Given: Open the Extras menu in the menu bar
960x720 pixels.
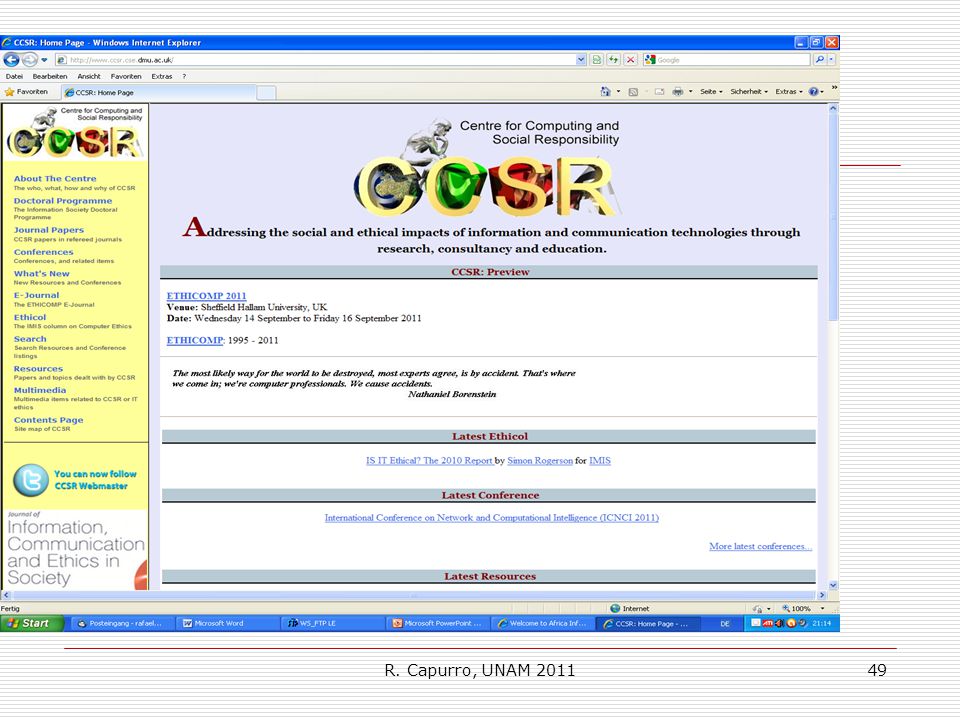Looking at the screenshot, I should pos(162,77).
